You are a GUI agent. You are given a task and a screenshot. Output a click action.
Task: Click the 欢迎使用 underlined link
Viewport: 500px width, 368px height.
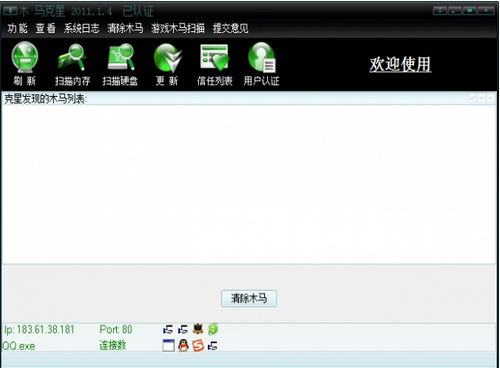click(400, 64)
